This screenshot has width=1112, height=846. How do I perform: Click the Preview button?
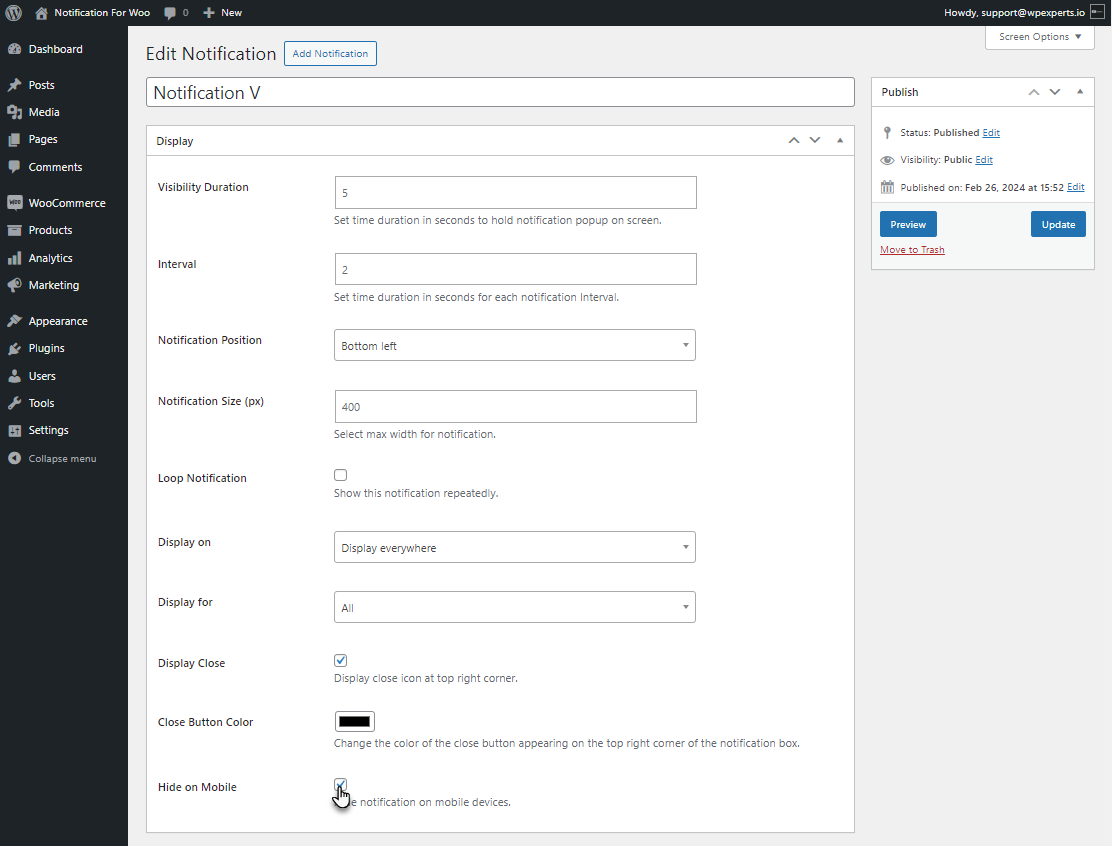(908, 224)
